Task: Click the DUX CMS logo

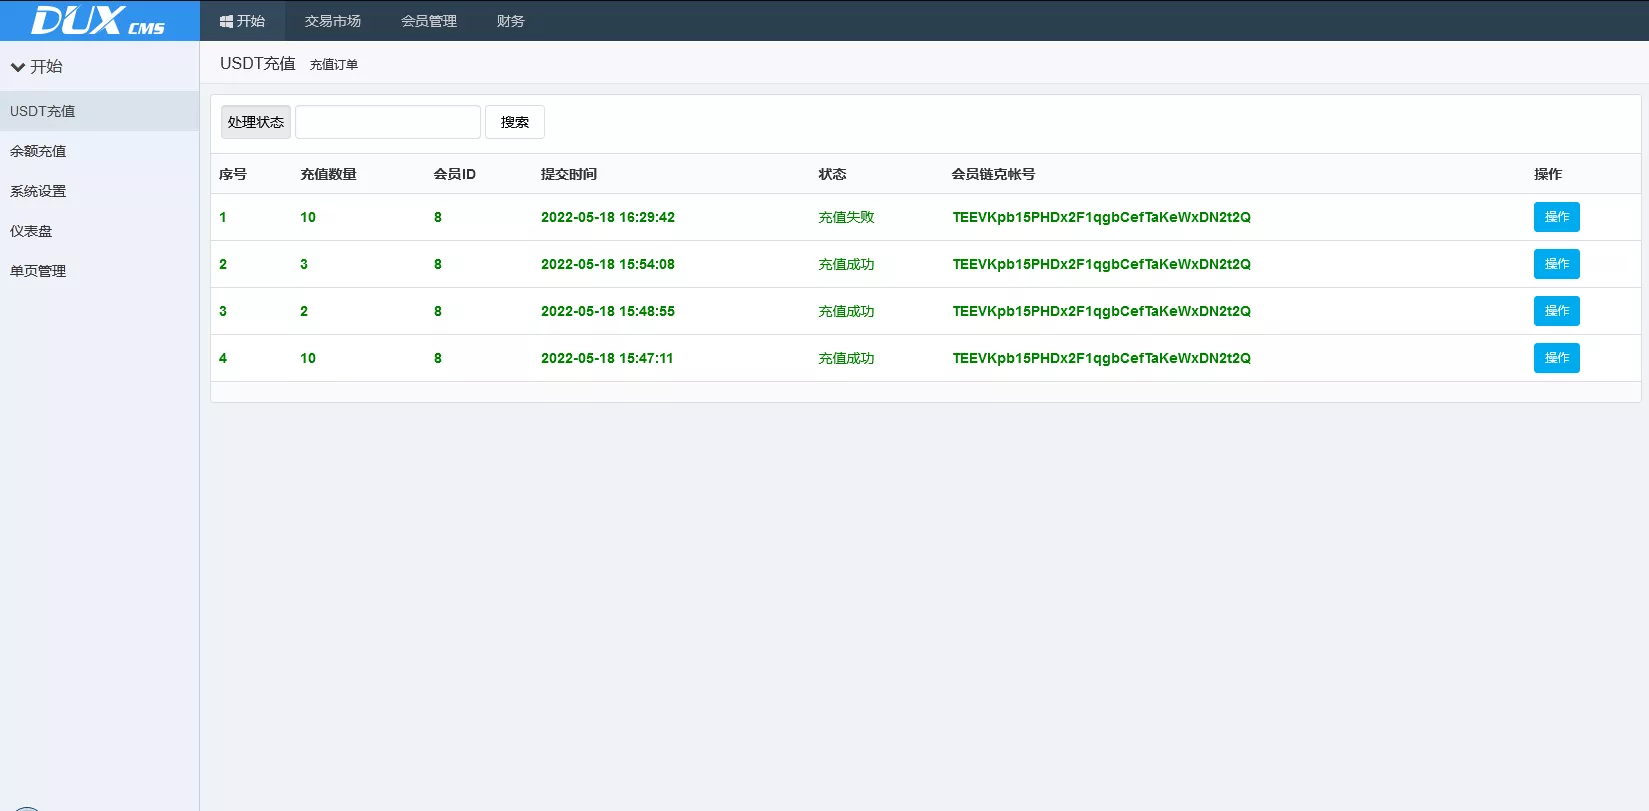Action: tap(98, 20)
